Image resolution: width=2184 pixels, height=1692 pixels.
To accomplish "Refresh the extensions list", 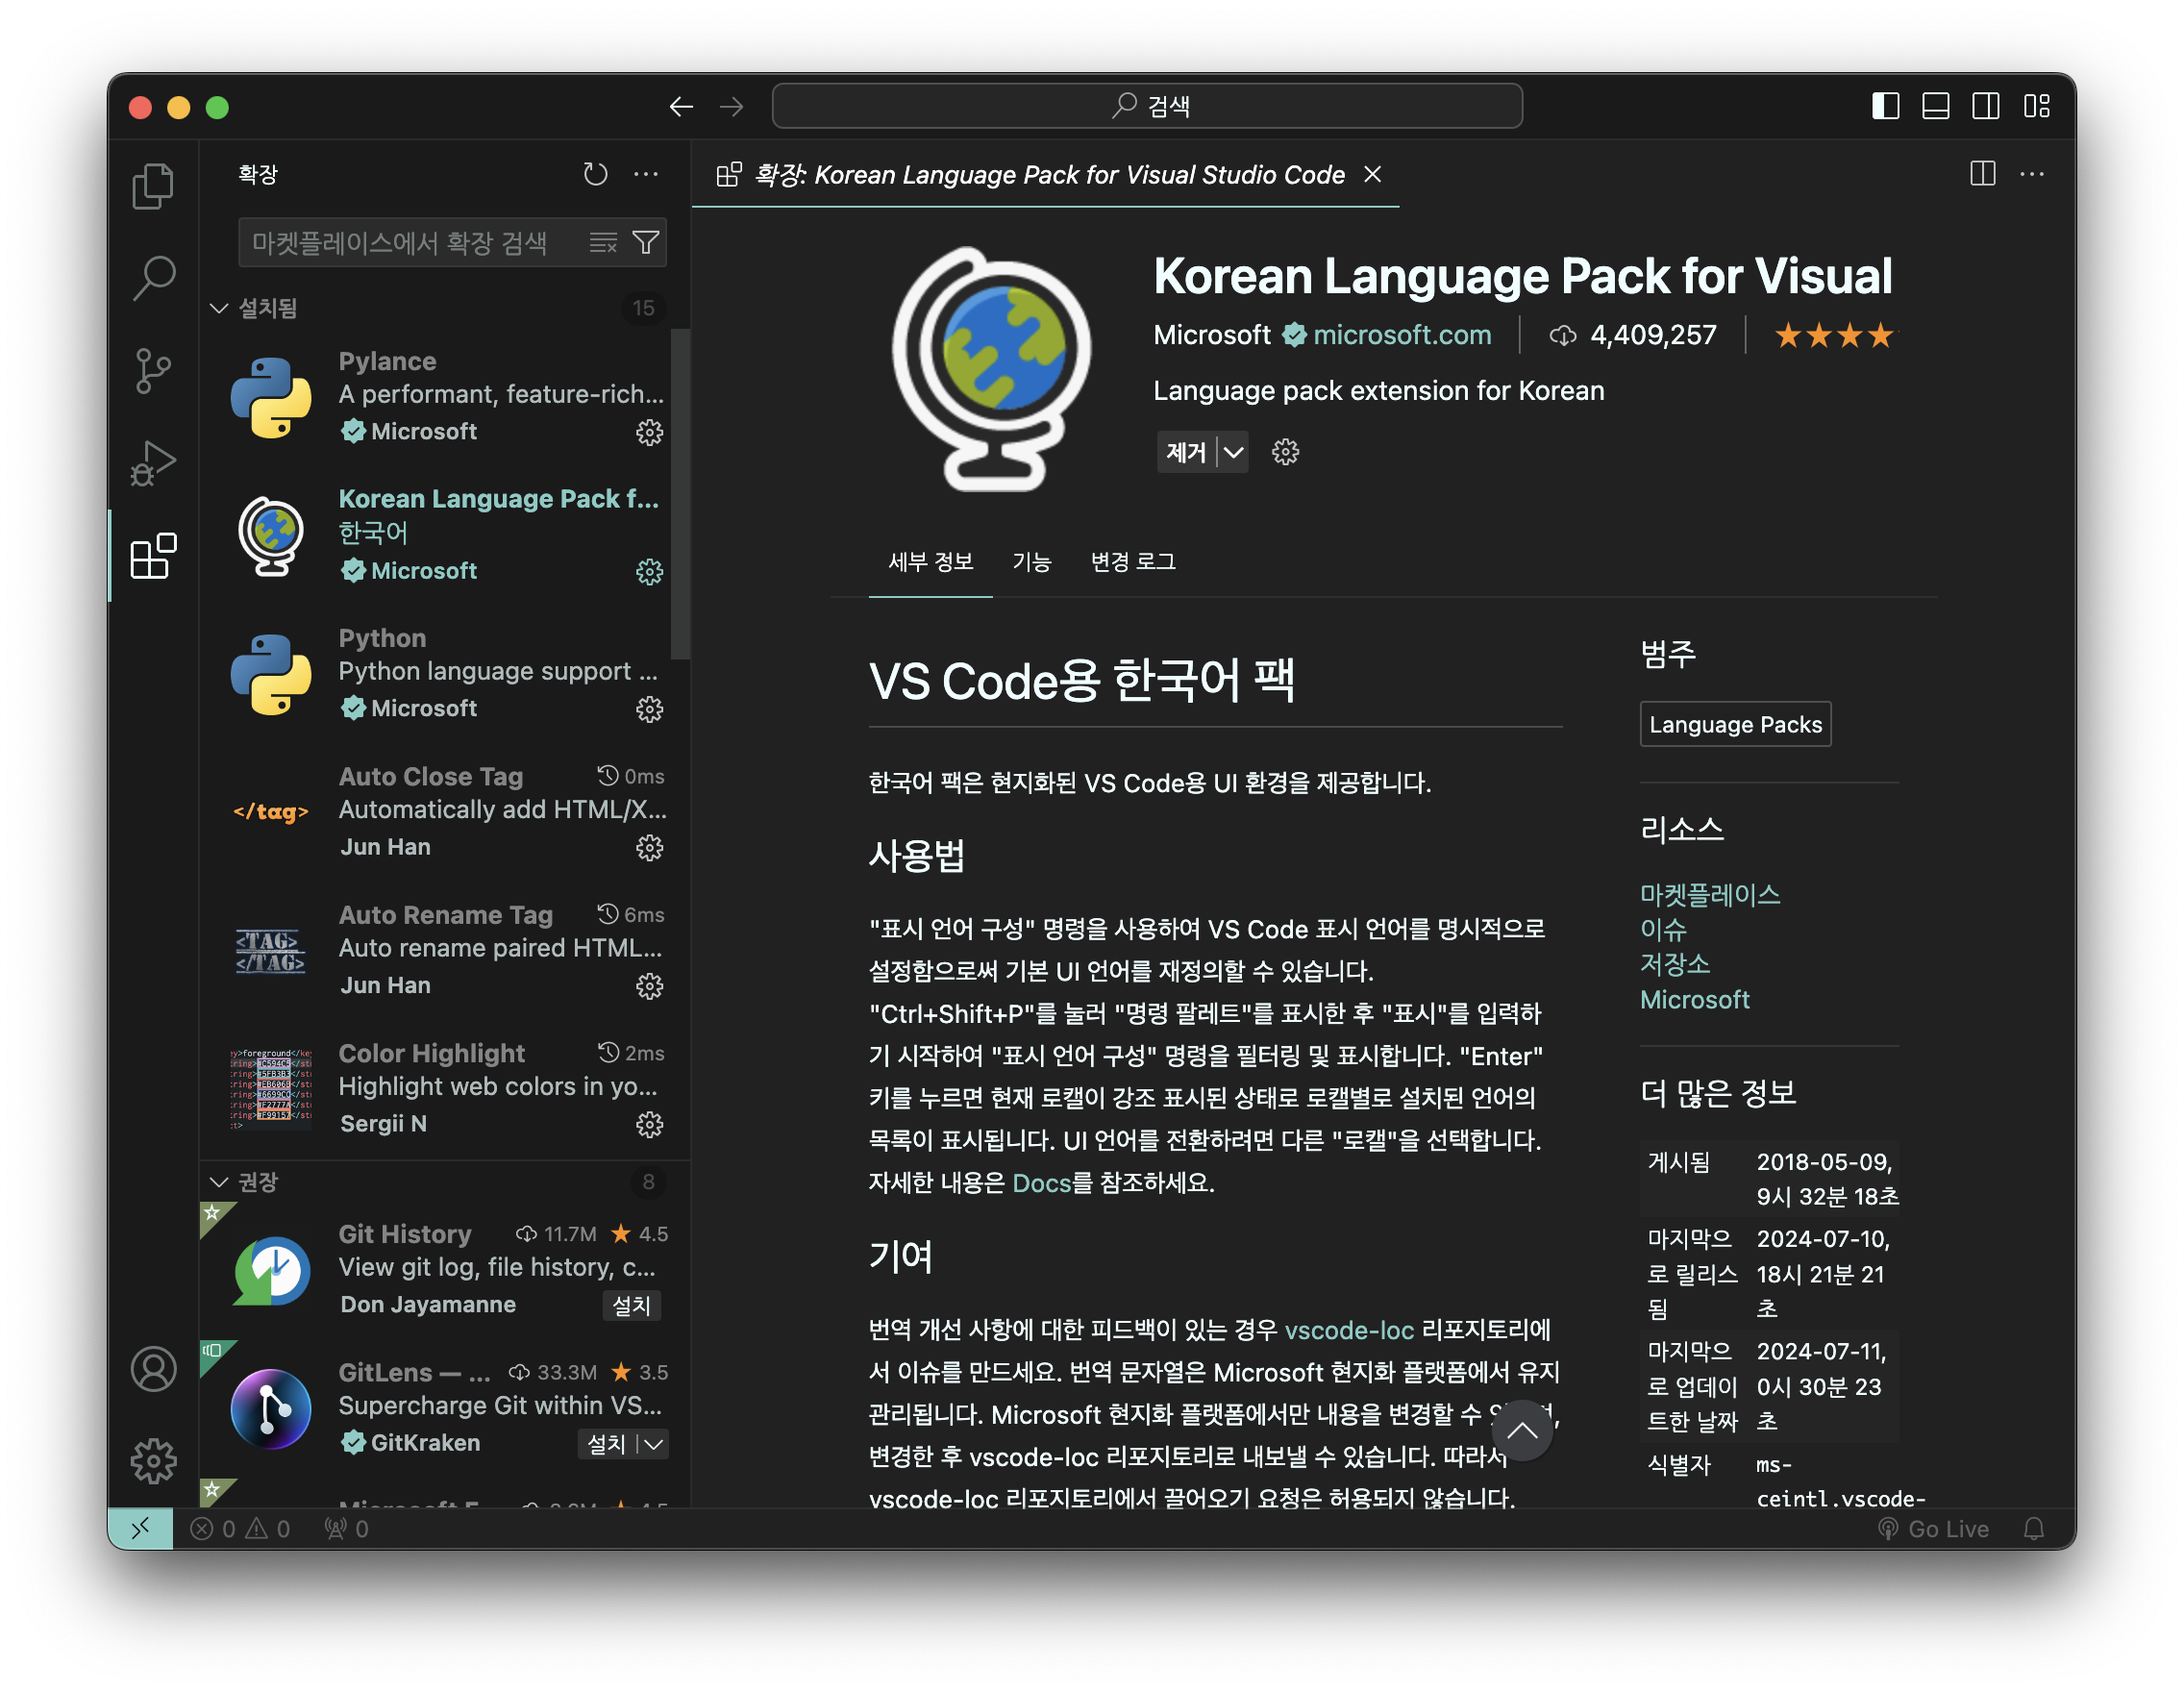I will [x=595, y=174].
